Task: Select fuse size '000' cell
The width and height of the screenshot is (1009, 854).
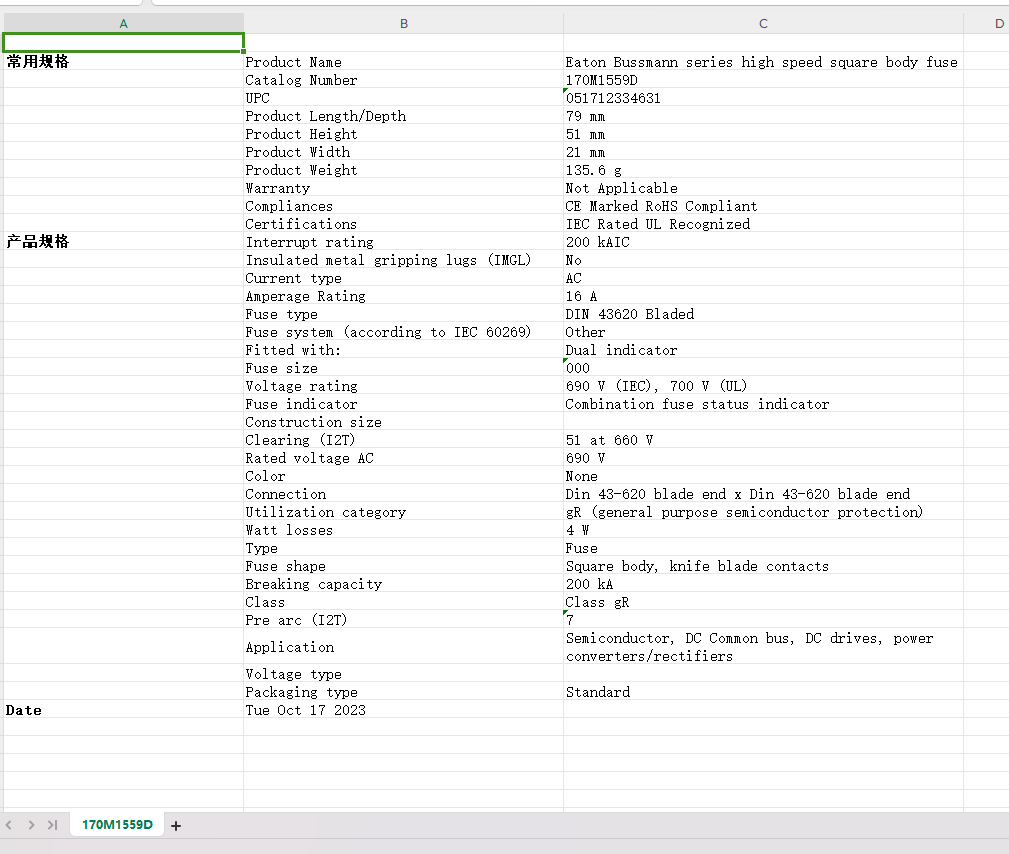Action: [763, 368]
